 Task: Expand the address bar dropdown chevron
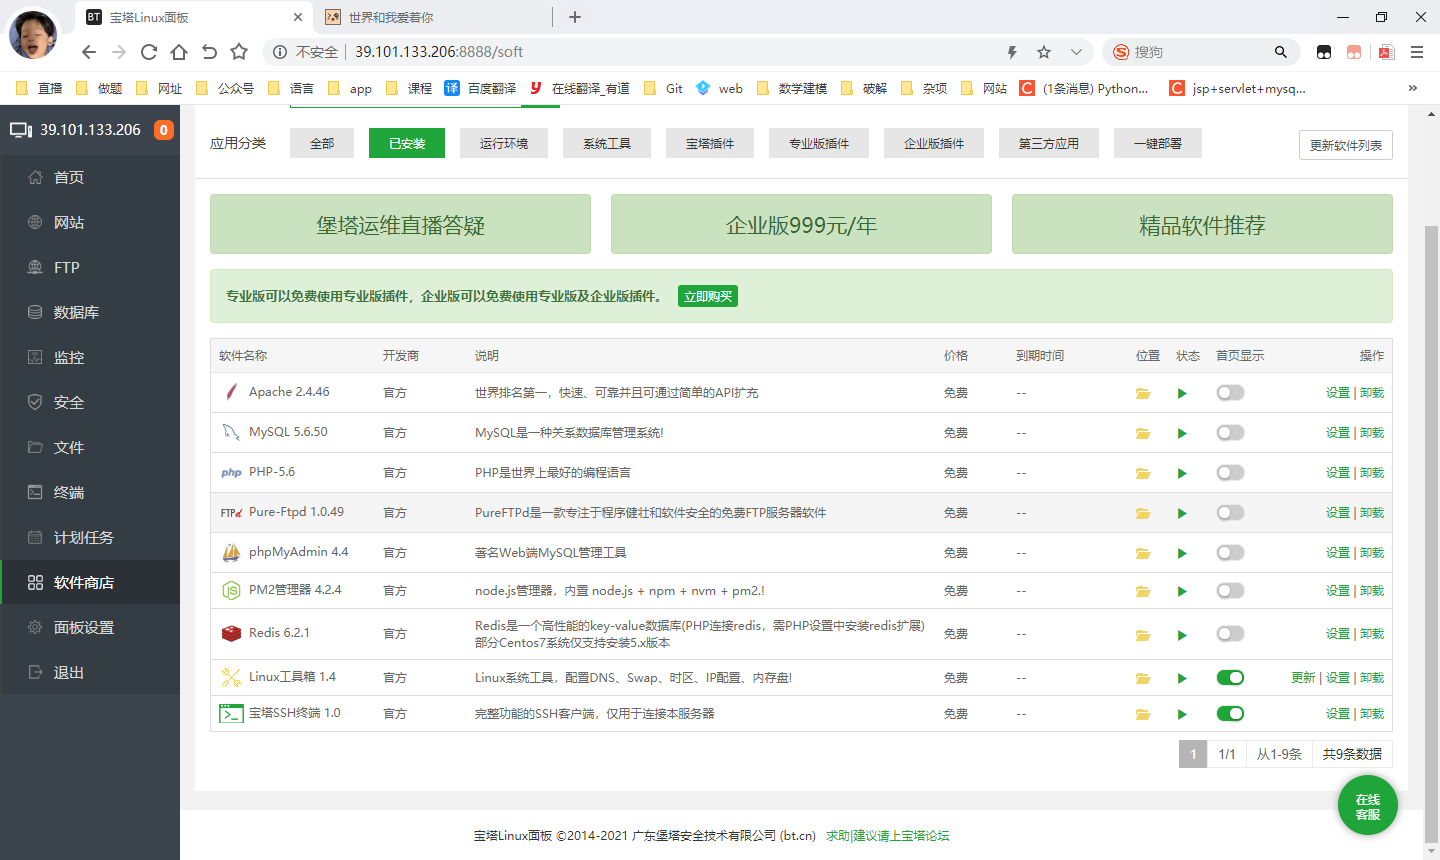(x=1076, y=52)
